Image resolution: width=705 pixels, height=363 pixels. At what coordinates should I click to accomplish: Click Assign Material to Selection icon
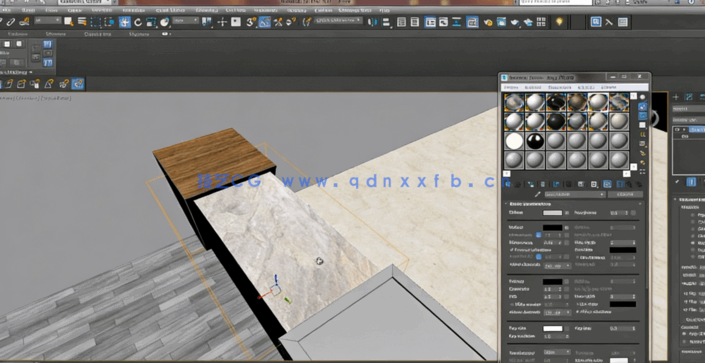pyautogui.click(x=531, y=184)
